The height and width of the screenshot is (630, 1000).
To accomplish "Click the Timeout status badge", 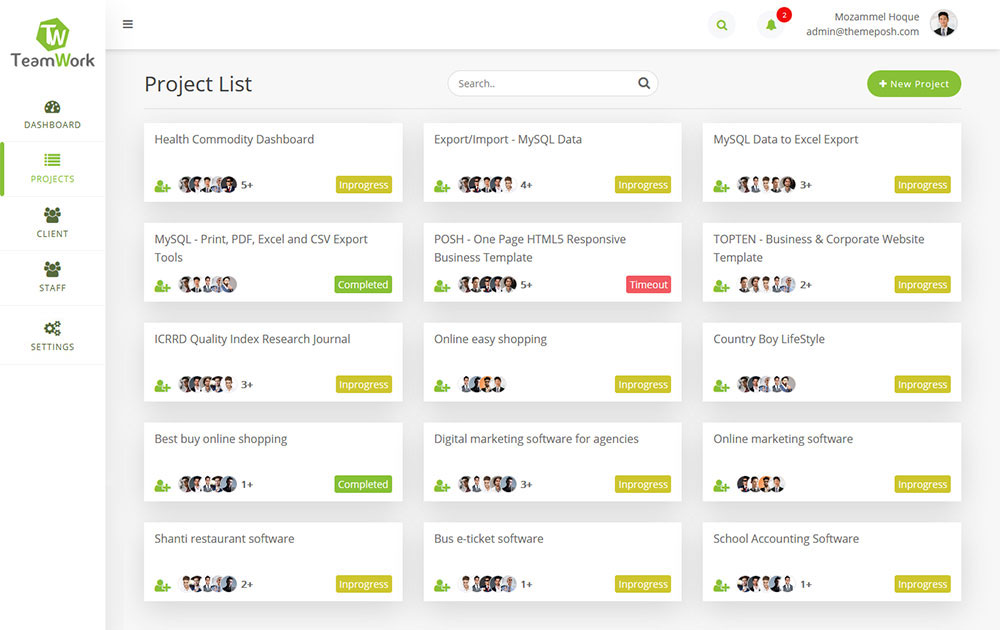I will coord(648,285).
